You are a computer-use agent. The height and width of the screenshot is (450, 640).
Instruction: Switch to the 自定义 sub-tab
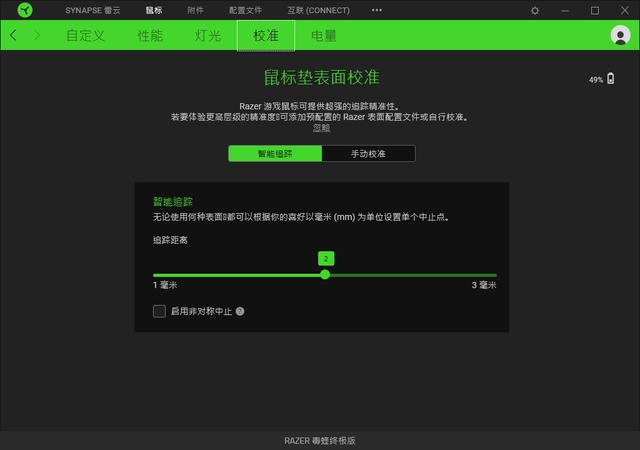coord(85,36)
